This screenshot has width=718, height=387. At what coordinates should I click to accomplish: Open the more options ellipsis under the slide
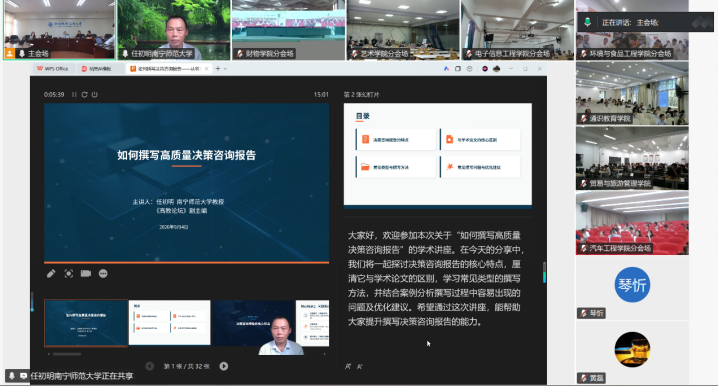(103, 274)
